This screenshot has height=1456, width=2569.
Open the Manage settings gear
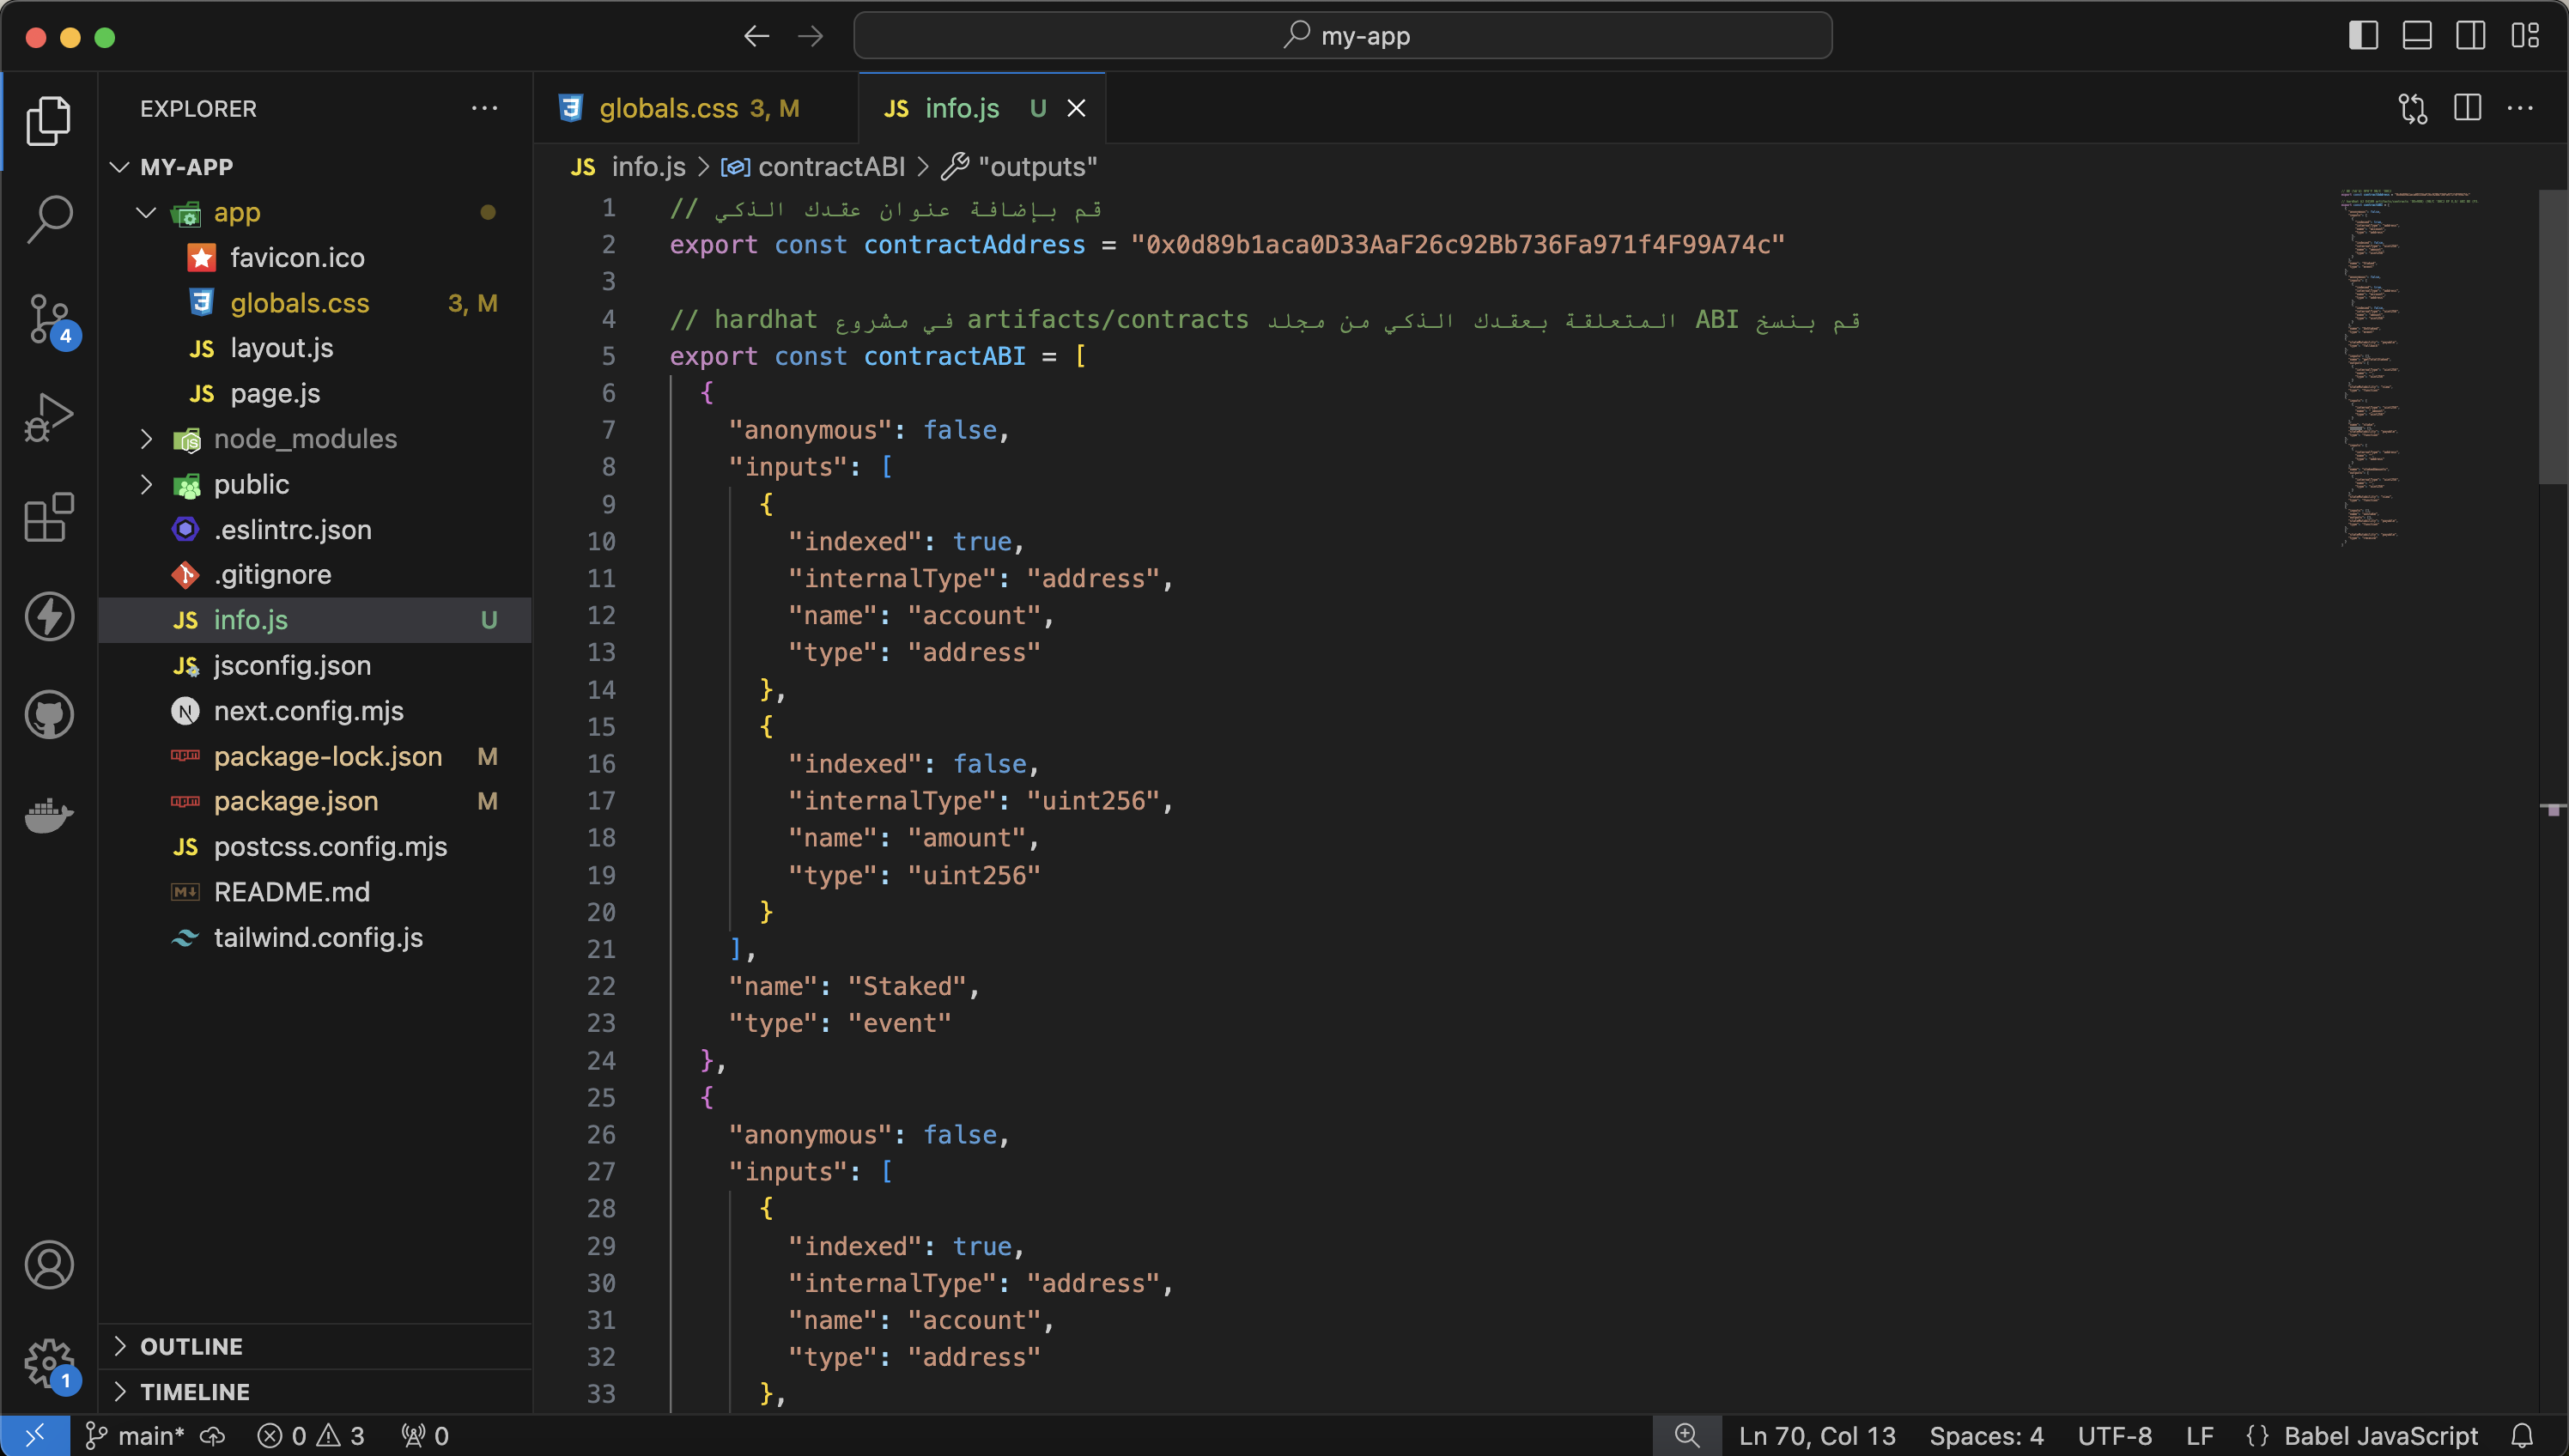[x=48, y=1363]
